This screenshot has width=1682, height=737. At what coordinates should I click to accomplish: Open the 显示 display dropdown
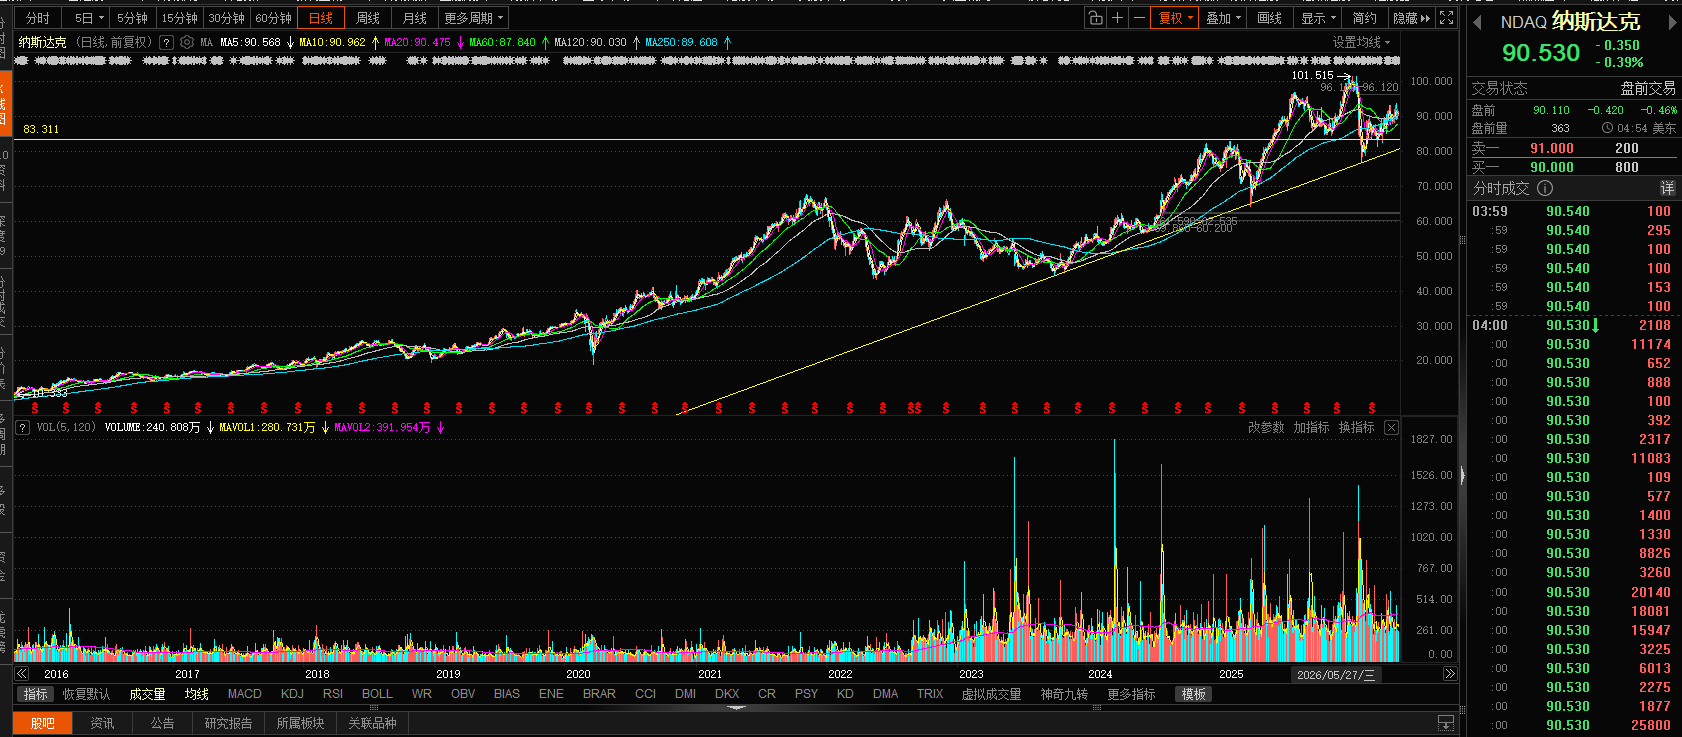pos(1318,18)
